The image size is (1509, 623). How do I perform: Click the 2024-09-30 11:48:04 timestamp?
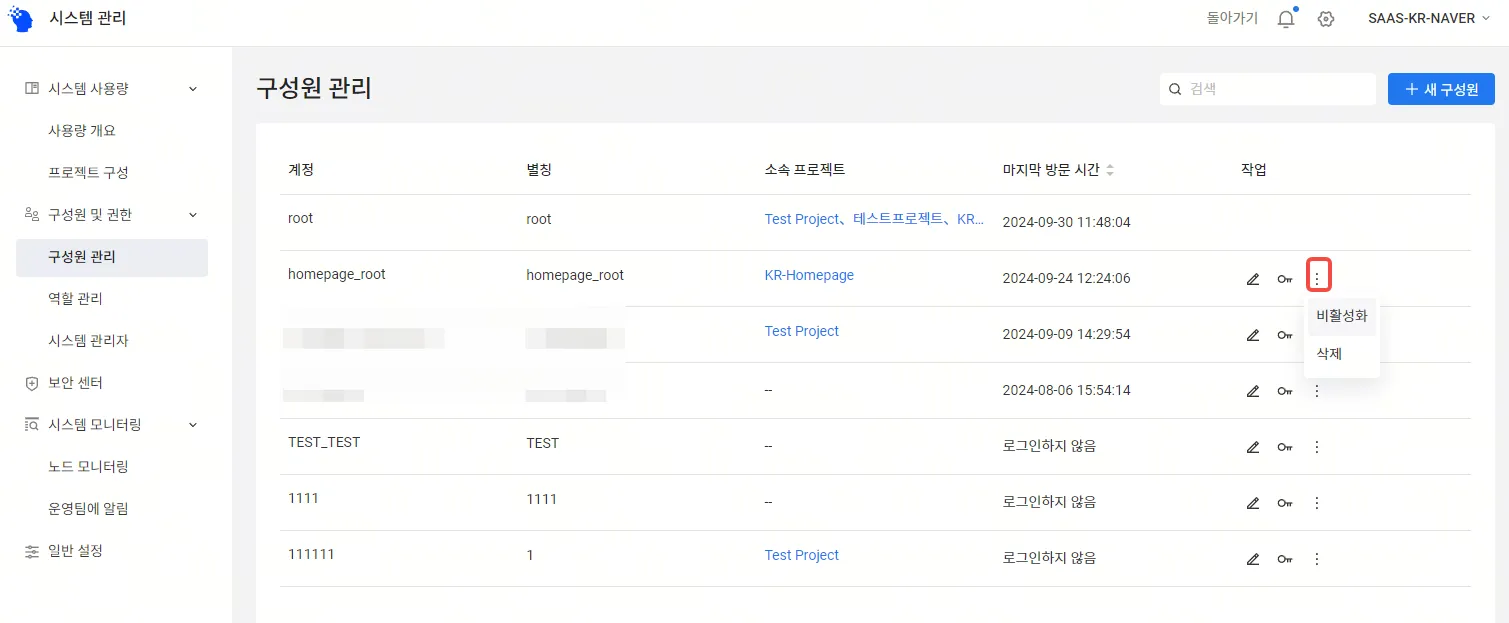pos(1067,222)
